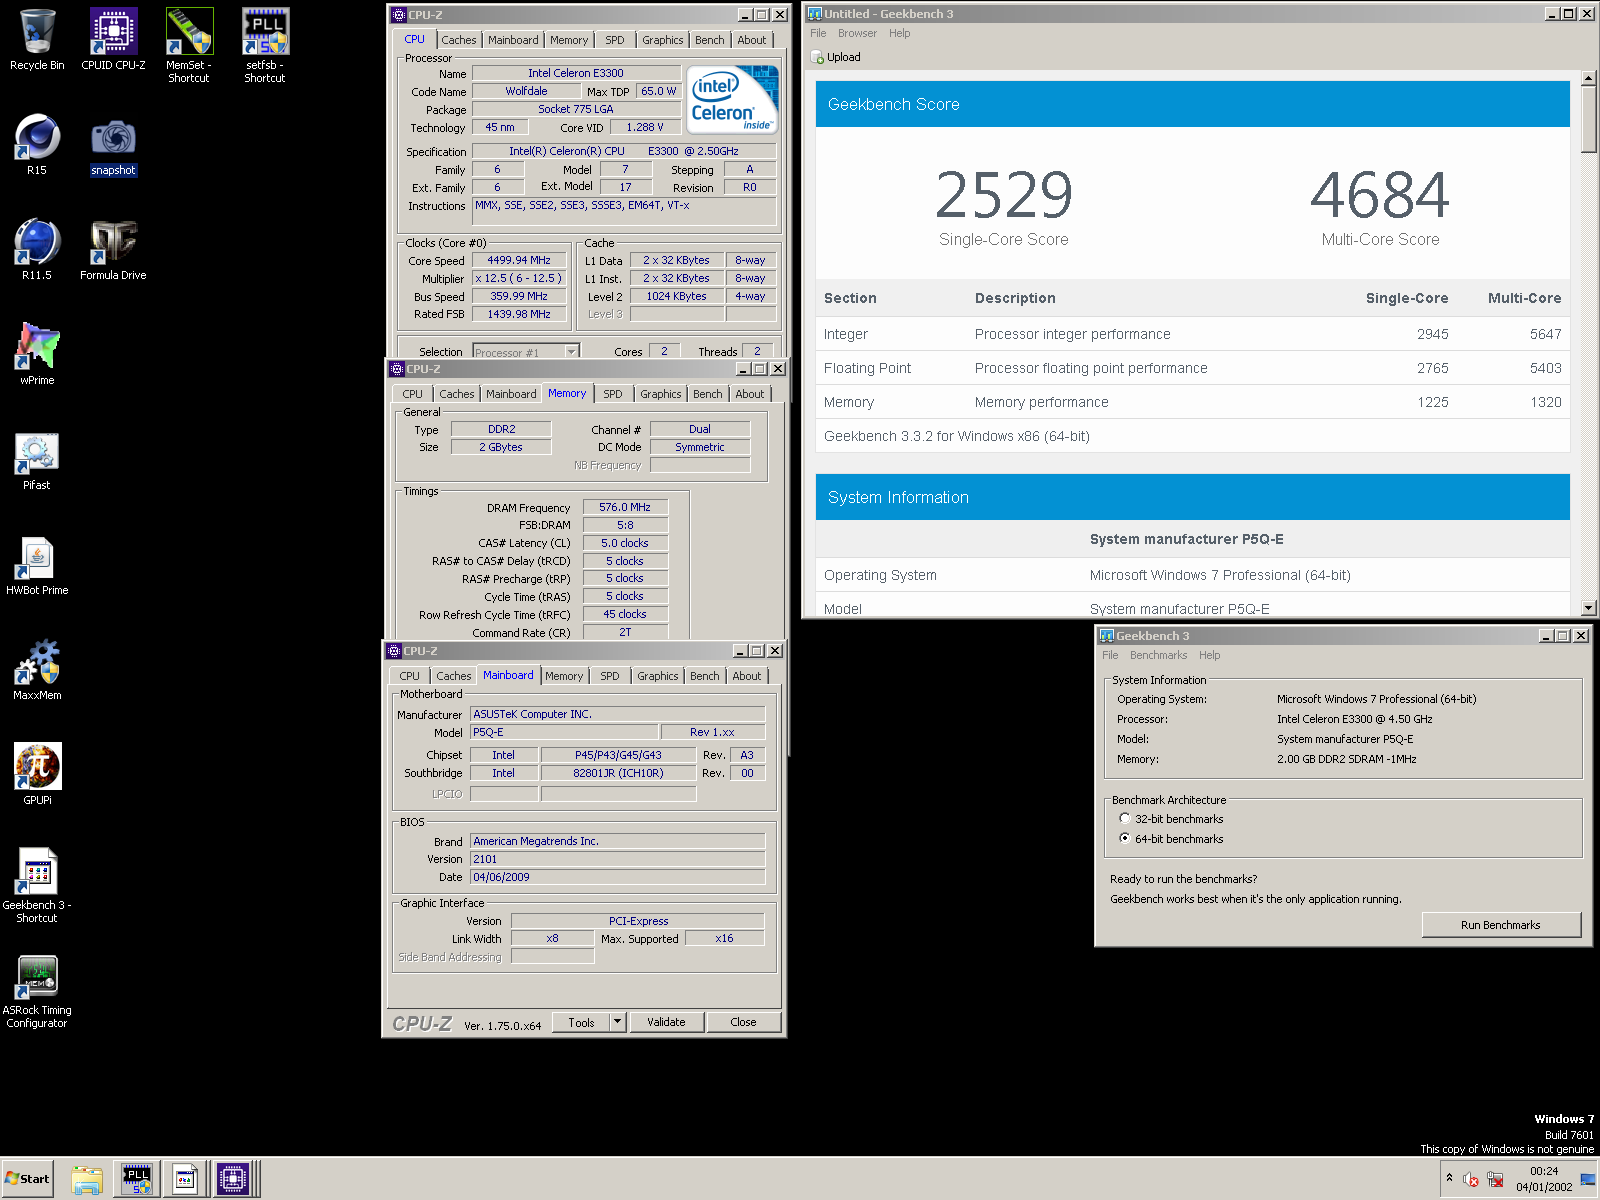Open Benchmarks menu in small Geekbench window
Screen dimensions: 1600x1200
click(x=1158, y=655)
